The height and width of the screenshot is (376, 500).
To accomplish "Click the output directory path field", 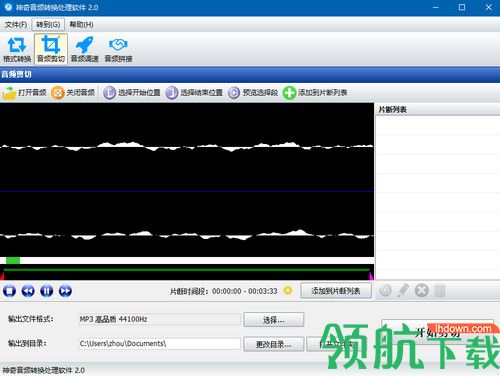I will coord(159,344).
